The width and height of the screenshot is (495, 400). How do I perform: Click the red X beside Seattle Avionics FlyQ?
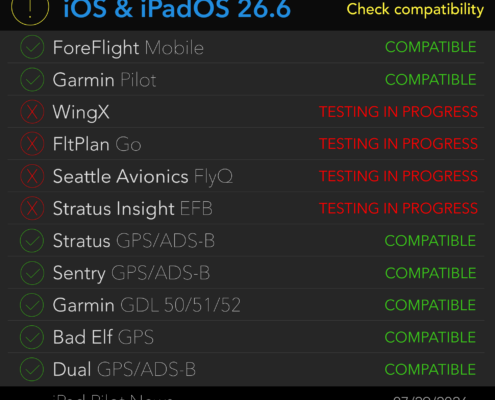click(32, 176)
